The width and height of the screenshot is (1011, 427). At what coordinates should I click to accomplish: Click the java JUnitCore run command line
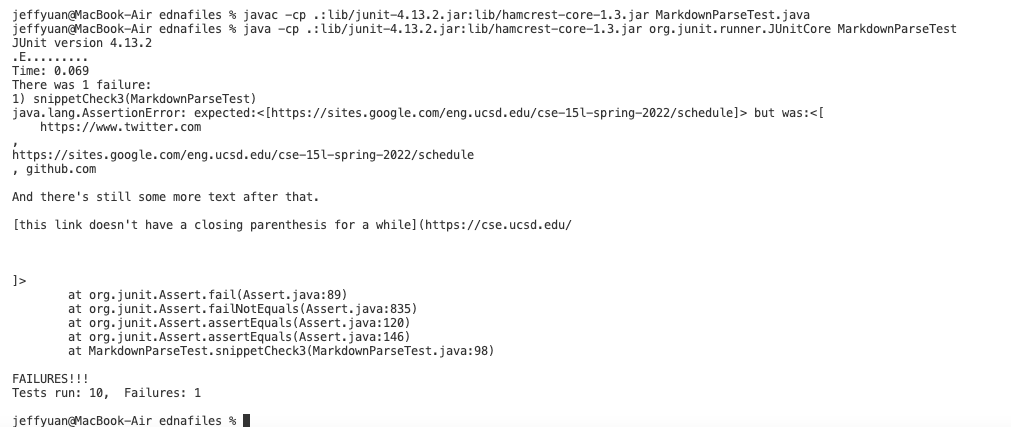(x=484, y=29)
